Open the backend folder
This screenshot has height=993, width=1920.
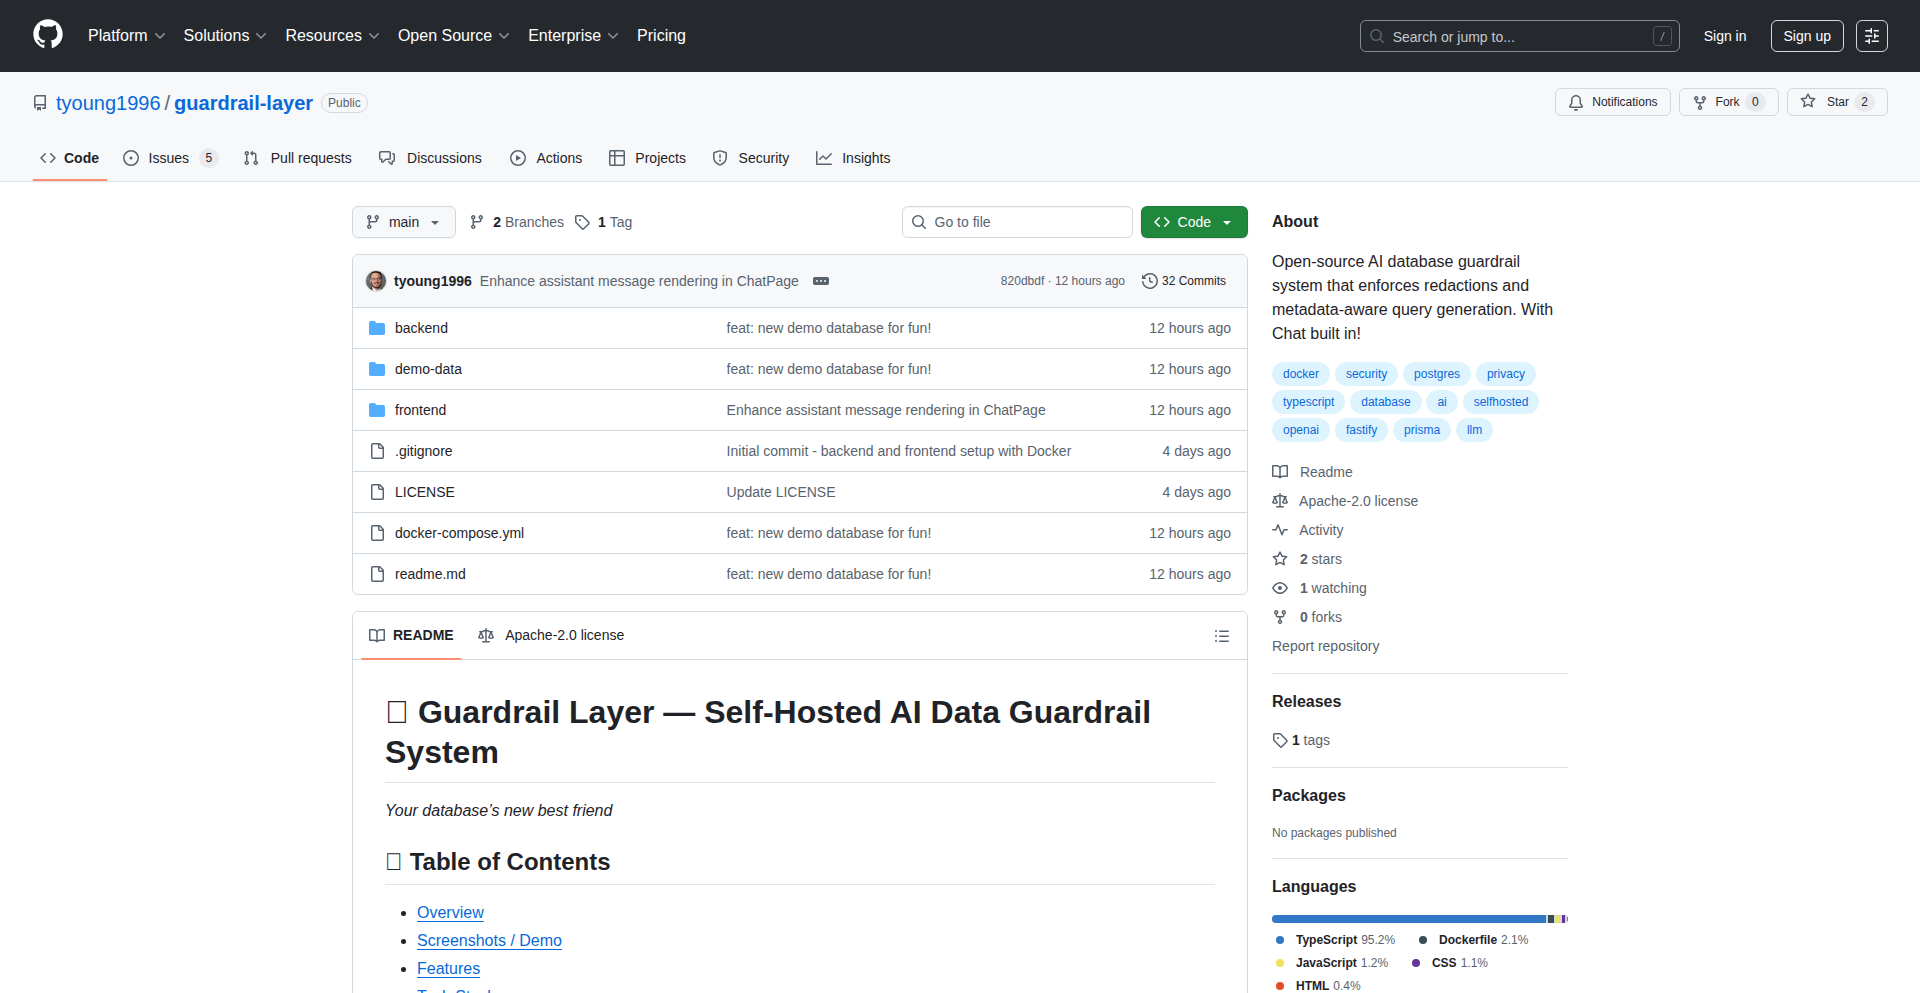point(421,328)
